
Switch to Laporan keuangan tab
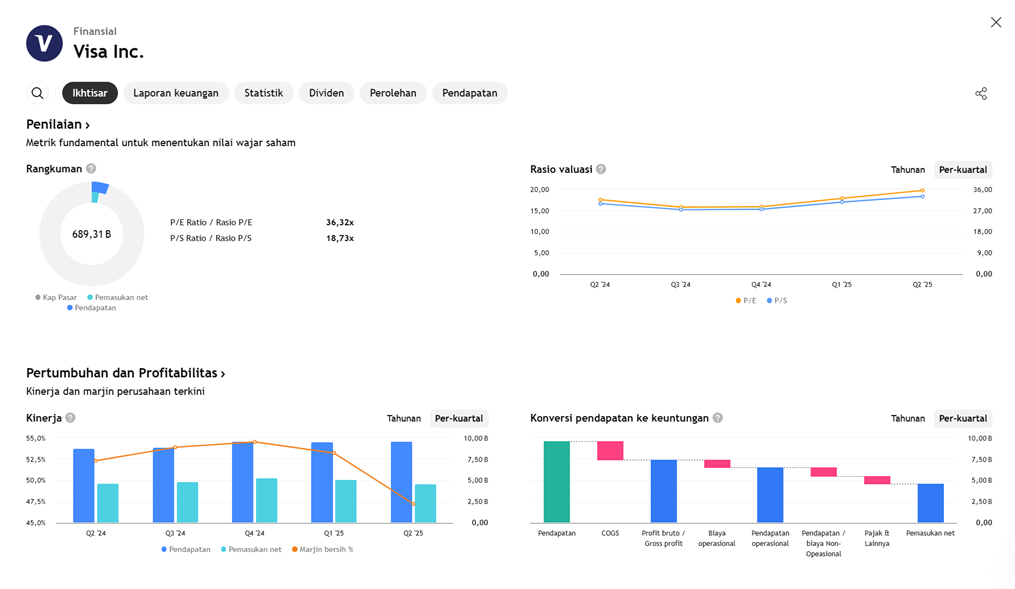[x=176, y=93]
